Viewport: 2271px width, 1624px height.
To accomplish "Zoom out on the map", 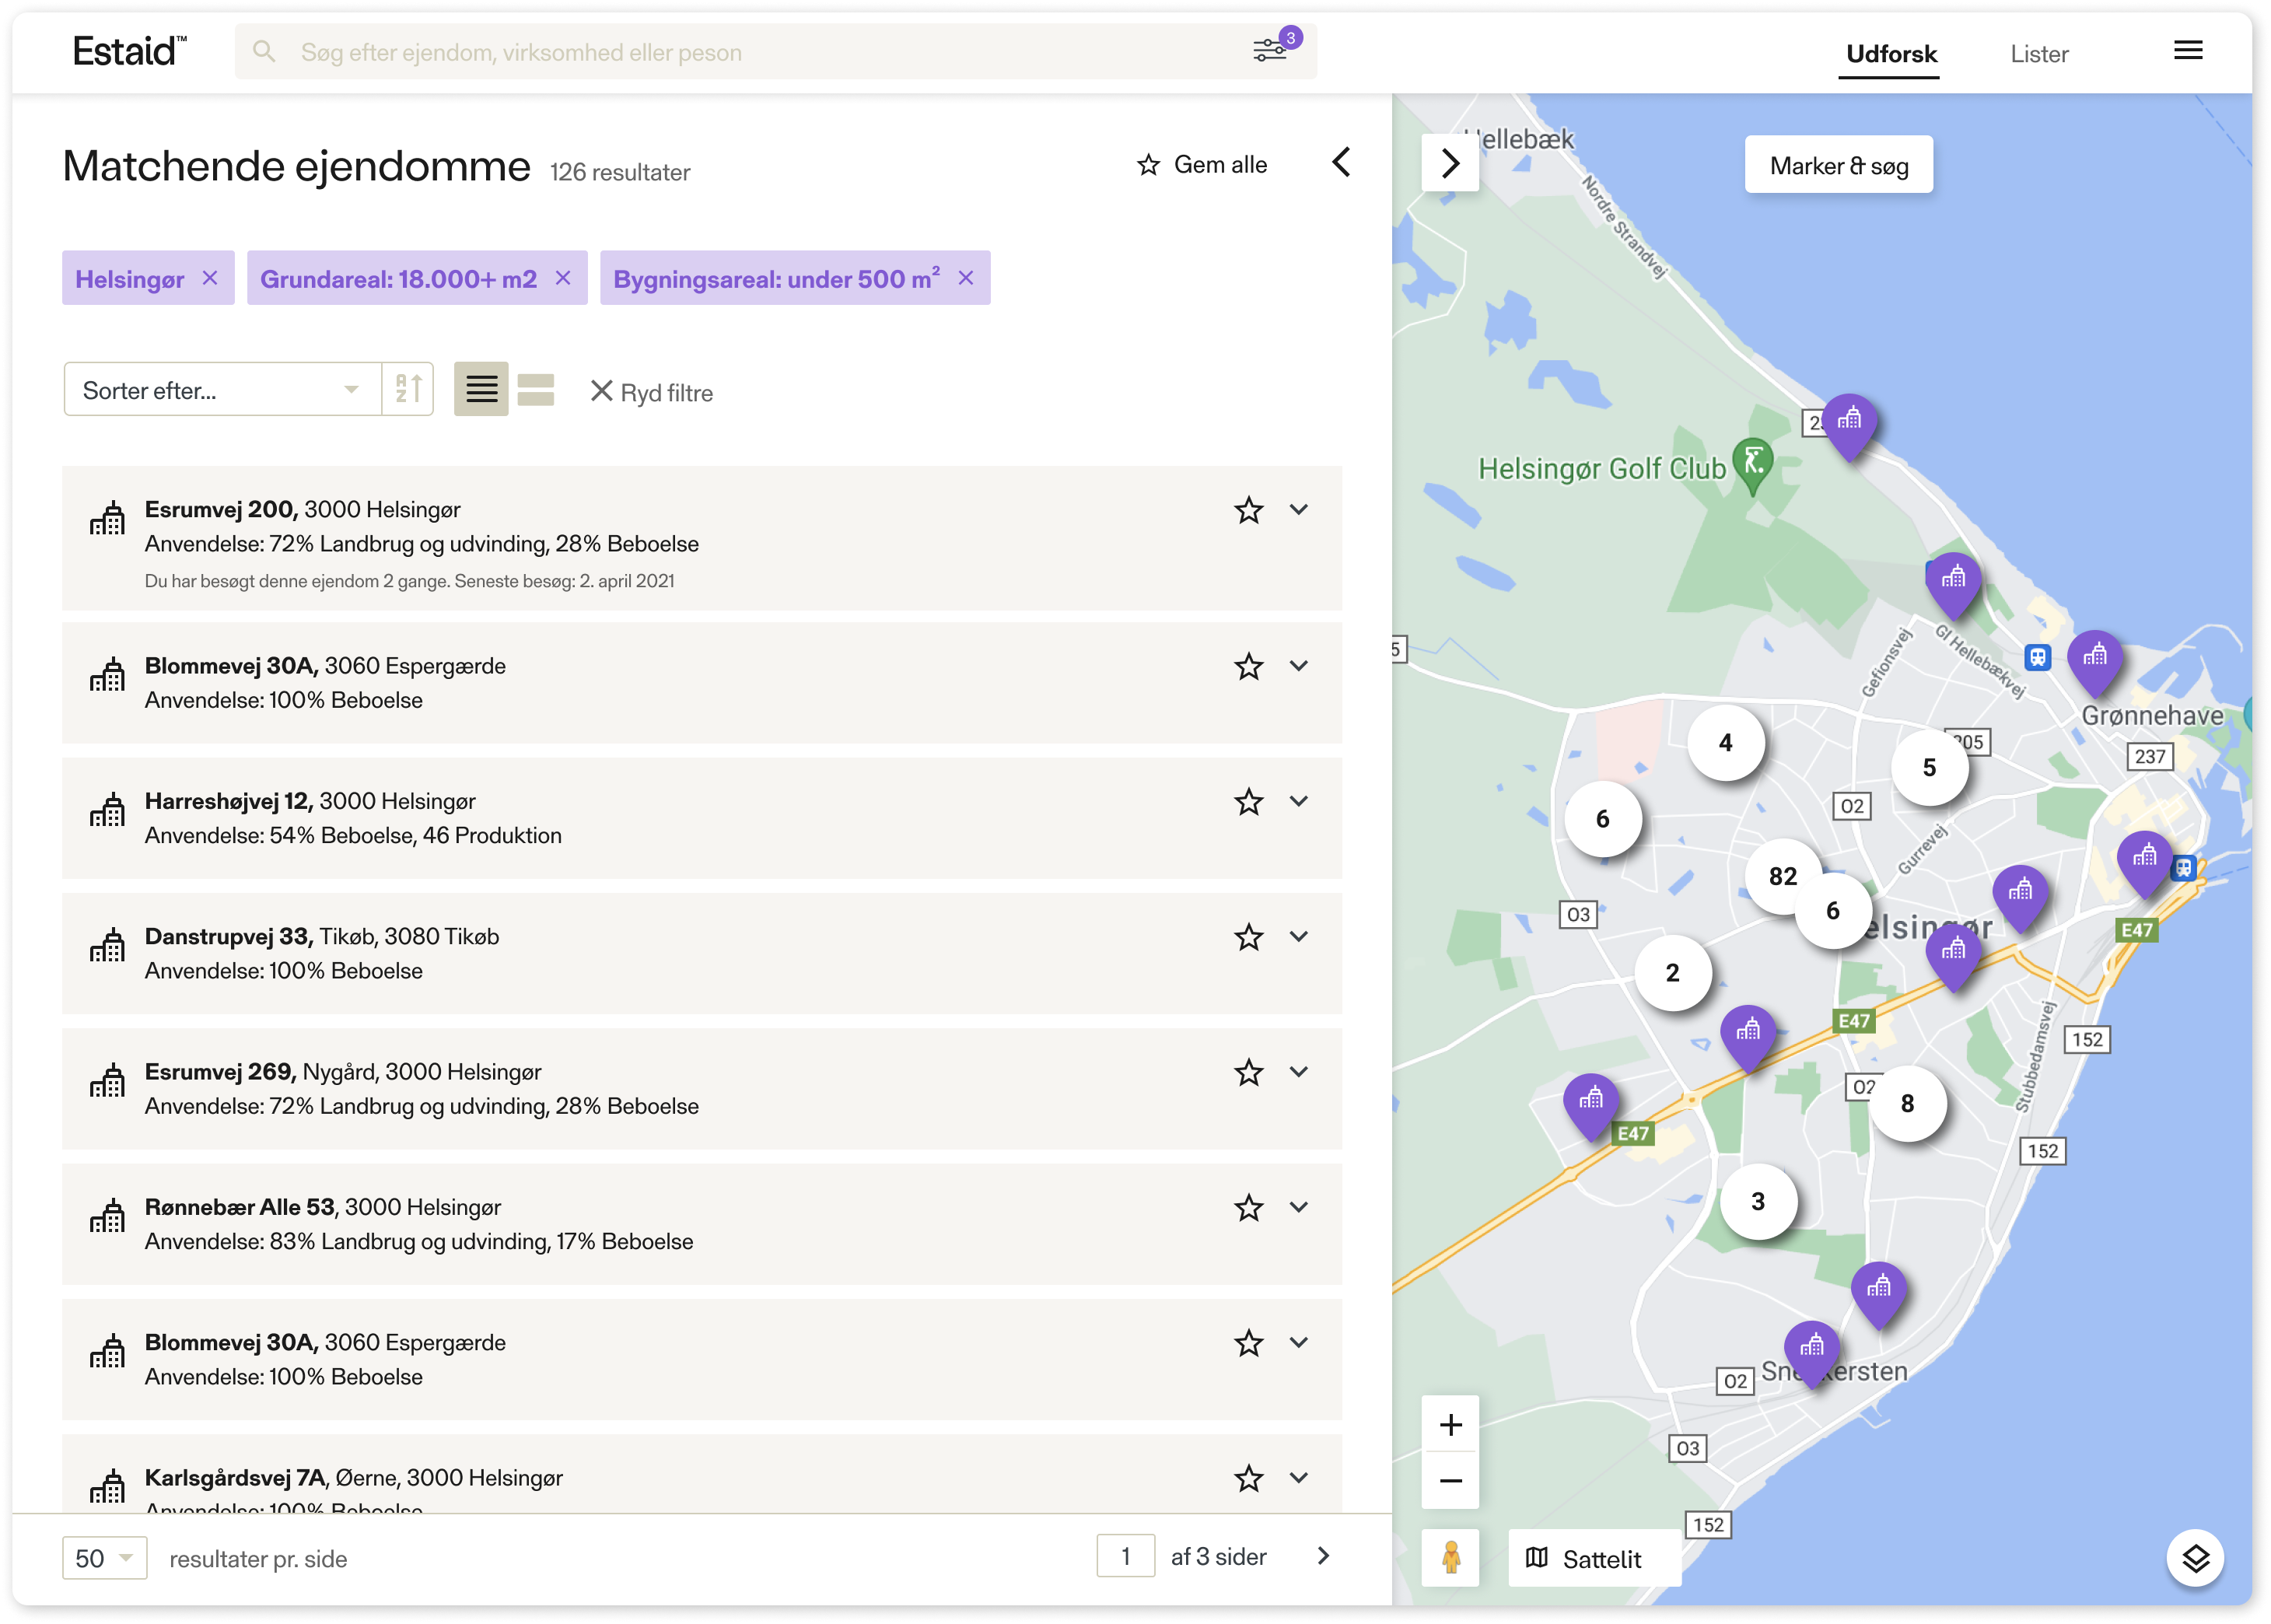I will [x=1450, y=1481].
